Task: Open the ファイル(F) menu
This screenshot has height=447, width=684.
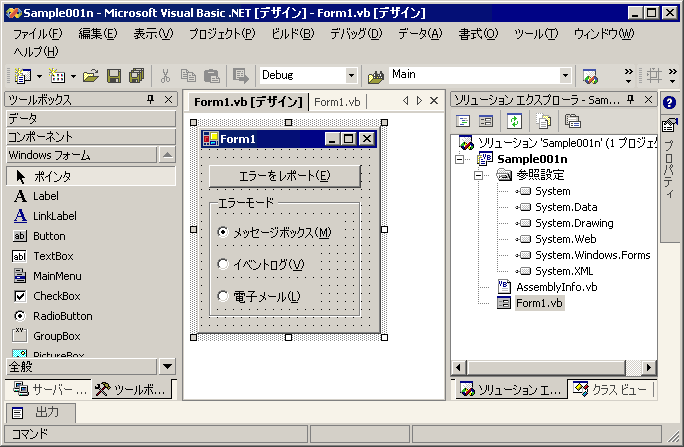Action: pos(38,34)
